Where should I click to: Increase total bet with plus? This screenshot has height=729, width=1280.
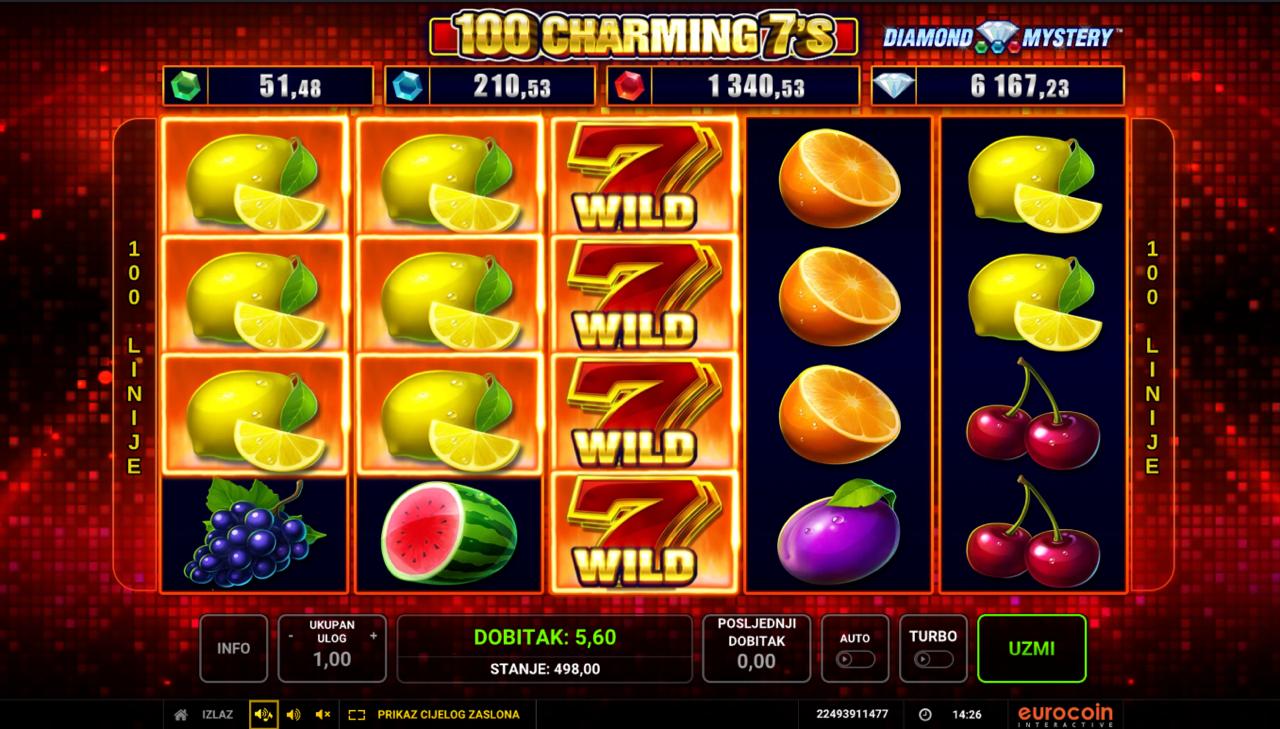pyautogui.click(x=373, y=635)
